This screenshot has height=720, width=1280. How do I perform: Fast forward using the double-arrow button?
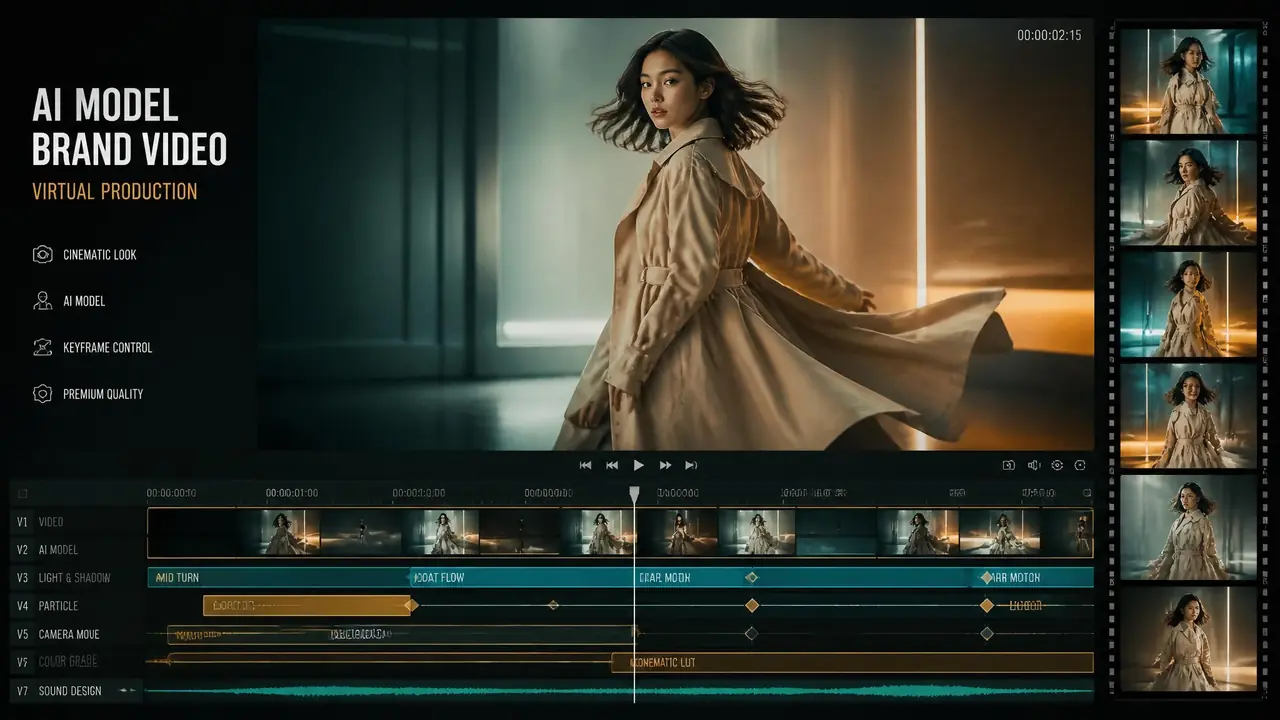tap(665, 465)
